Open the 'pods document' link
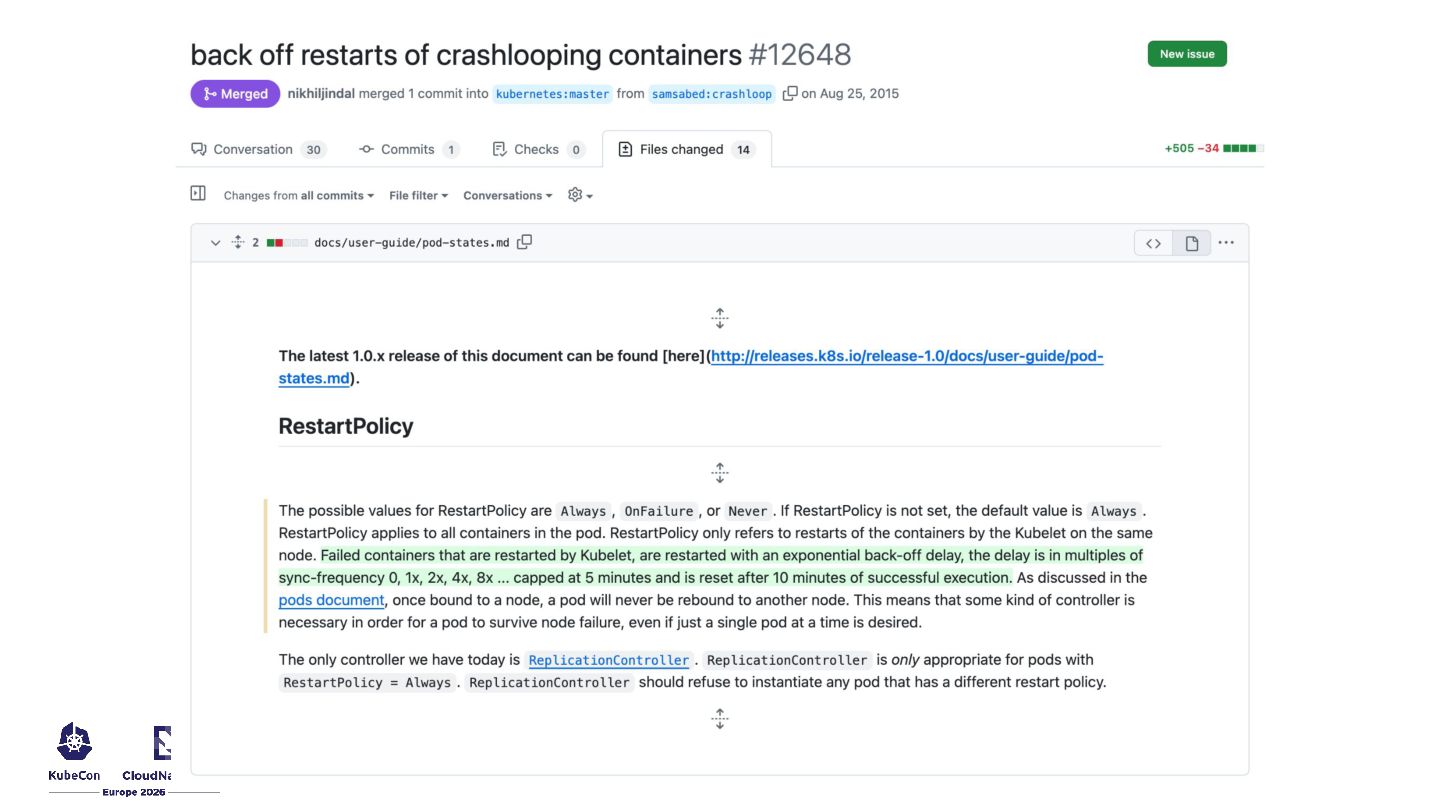 (x=331, y=600)
